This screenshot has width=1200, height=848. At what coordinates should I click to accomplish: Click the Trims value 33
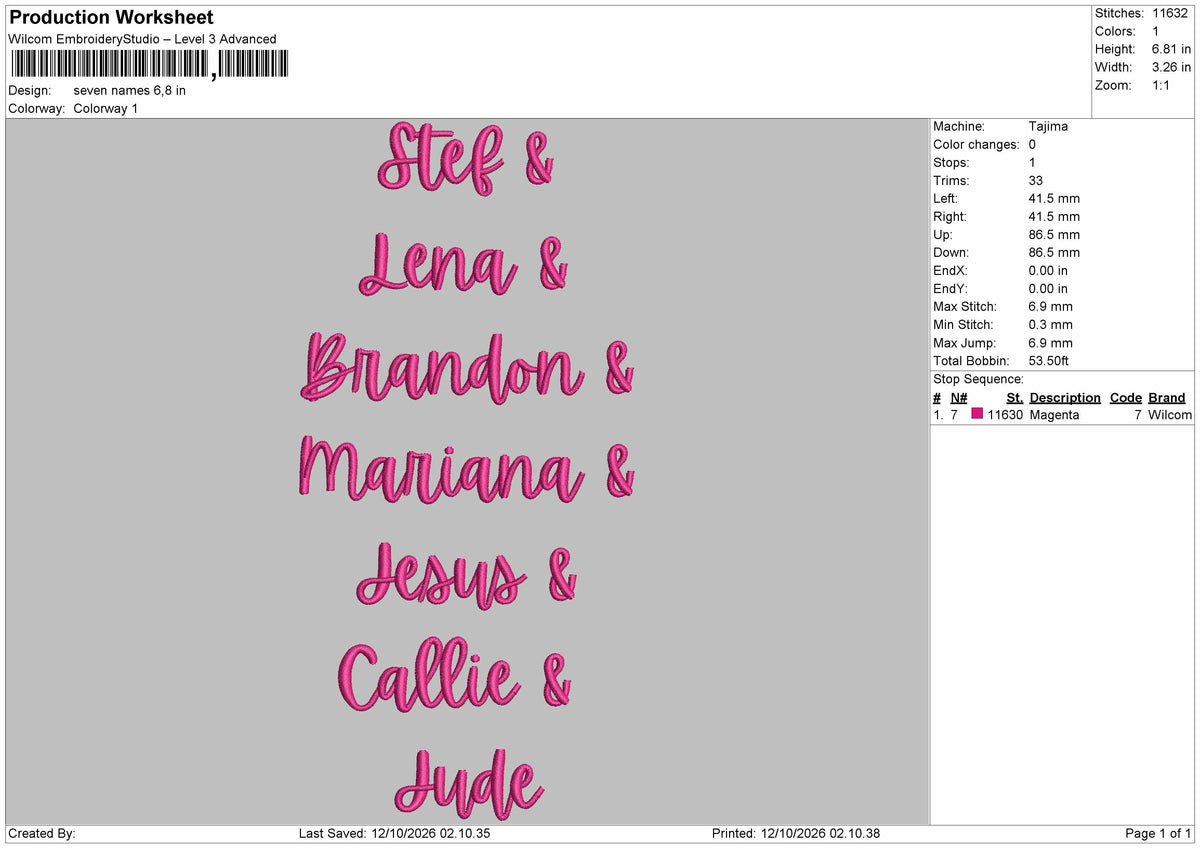point(1036,180)
